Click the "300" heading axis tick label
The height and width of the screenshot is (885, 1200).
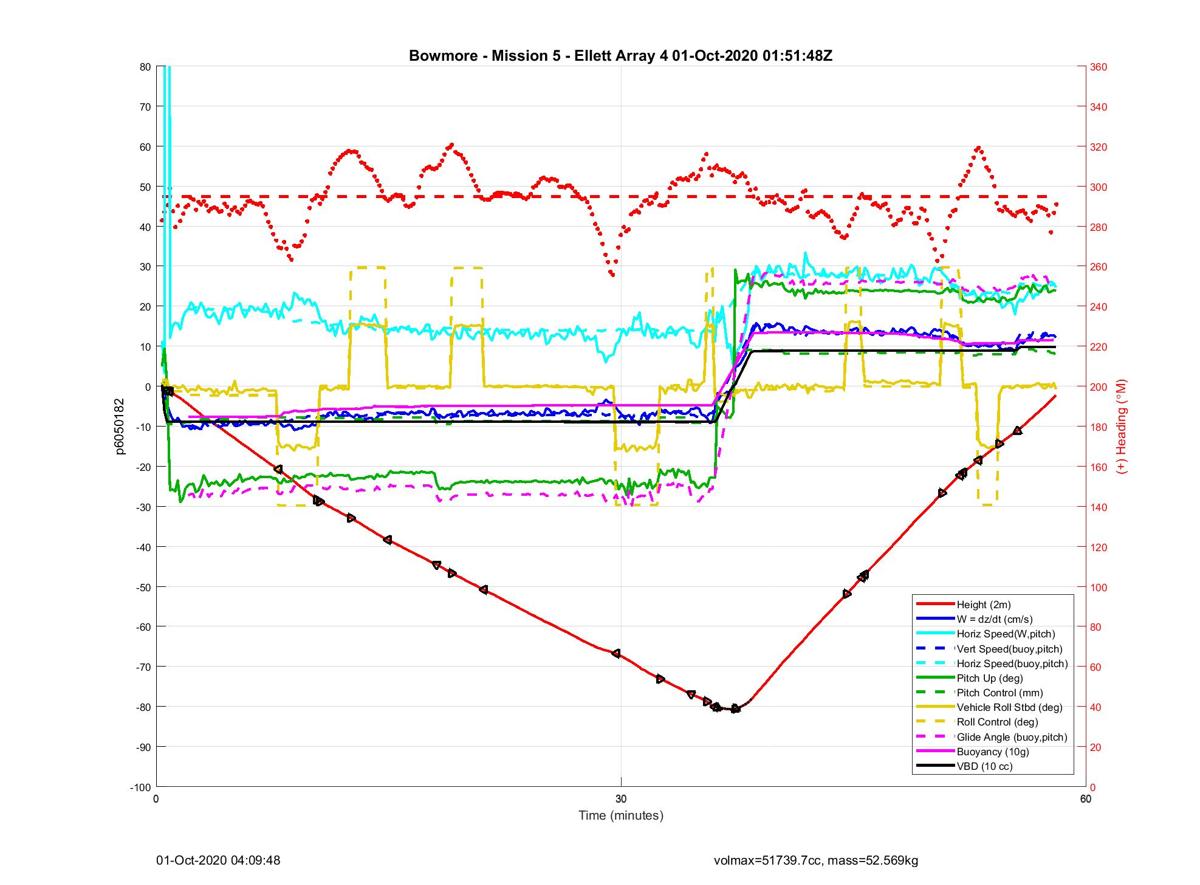(1098, 187)
